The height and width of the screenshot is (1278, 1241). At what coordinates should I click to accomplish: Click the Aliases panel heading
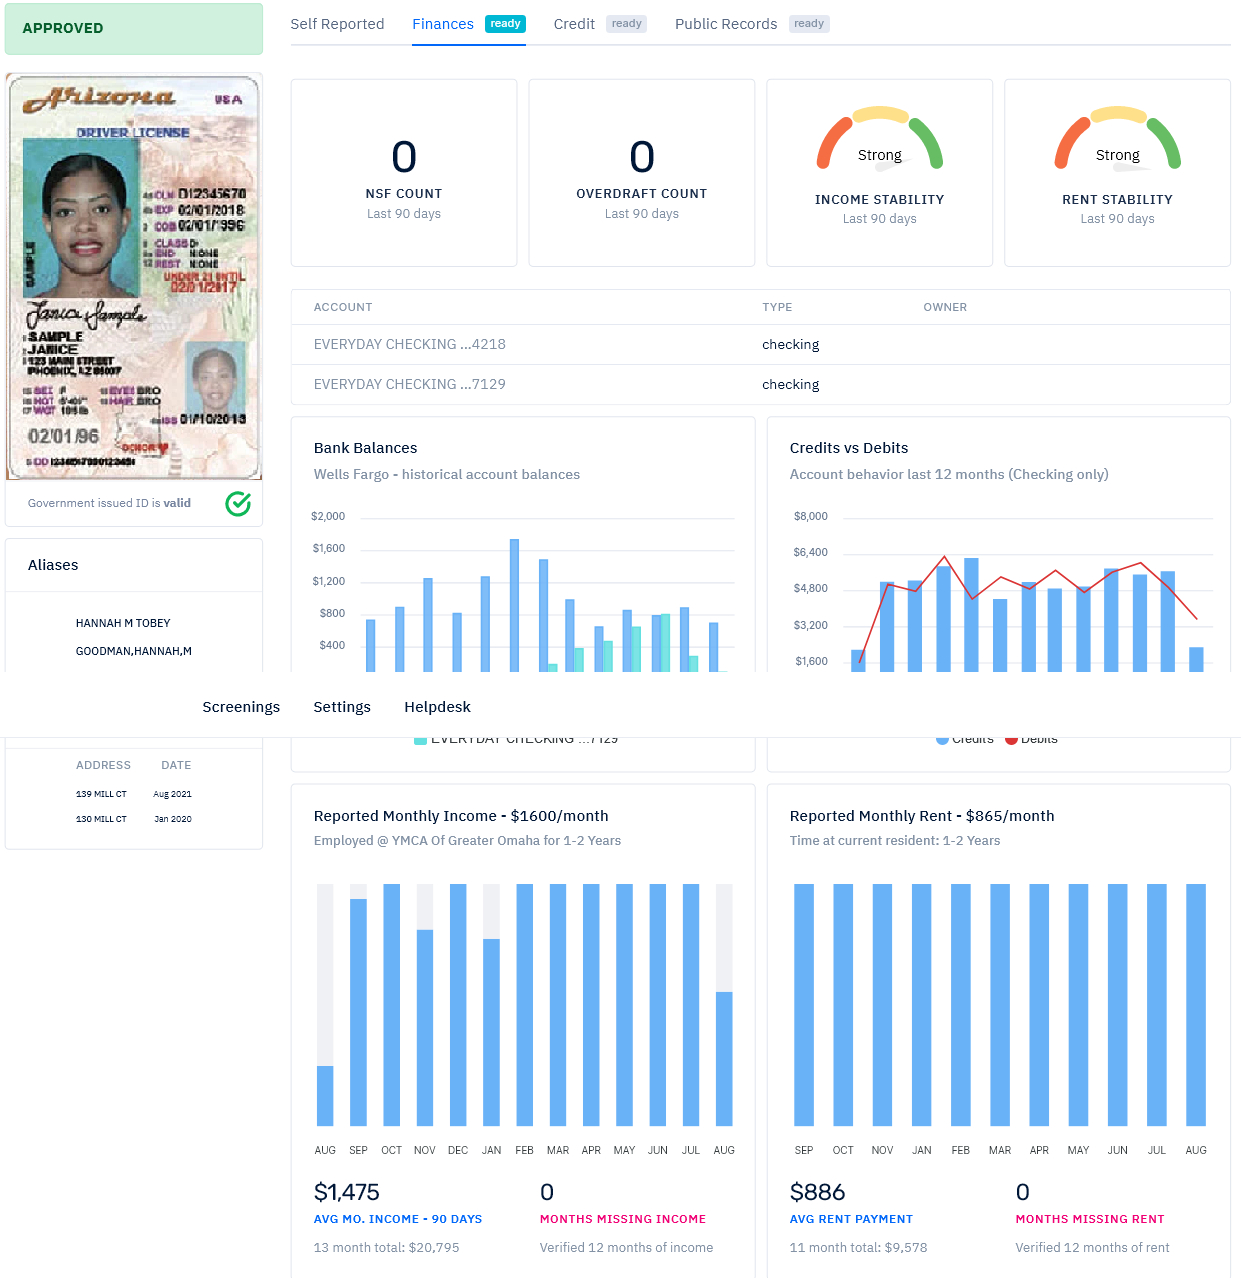coord(53,565)
